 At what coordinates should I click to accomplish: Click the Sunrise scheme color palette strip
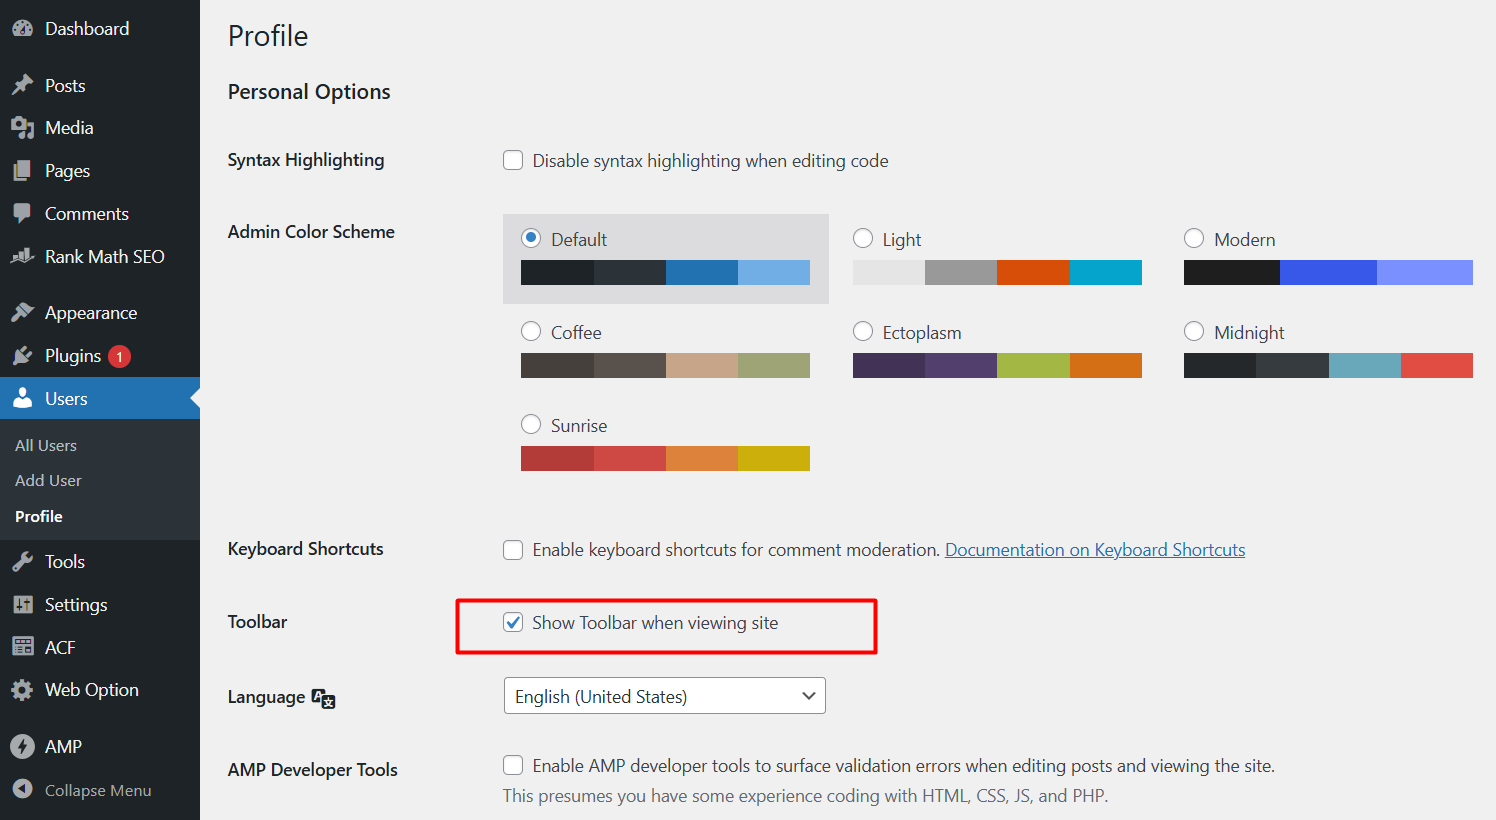(665, 458)
